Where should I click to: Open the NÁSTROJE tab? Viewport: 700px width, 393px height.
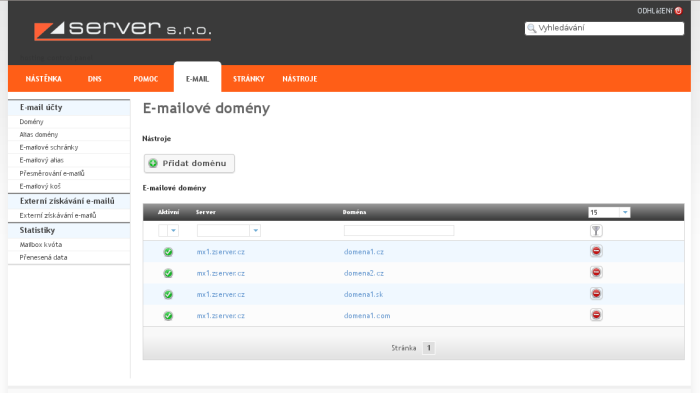click(x=300, y=79)
